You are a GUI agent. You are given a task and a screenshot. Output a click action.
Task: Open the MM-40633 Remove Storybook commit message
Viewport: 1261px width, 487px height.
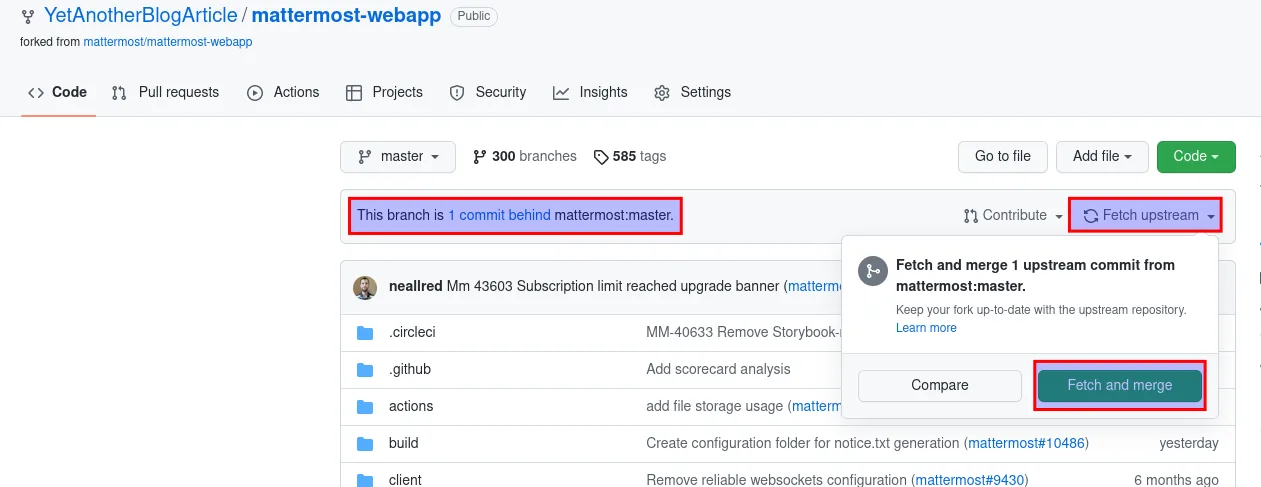[744, 332]
